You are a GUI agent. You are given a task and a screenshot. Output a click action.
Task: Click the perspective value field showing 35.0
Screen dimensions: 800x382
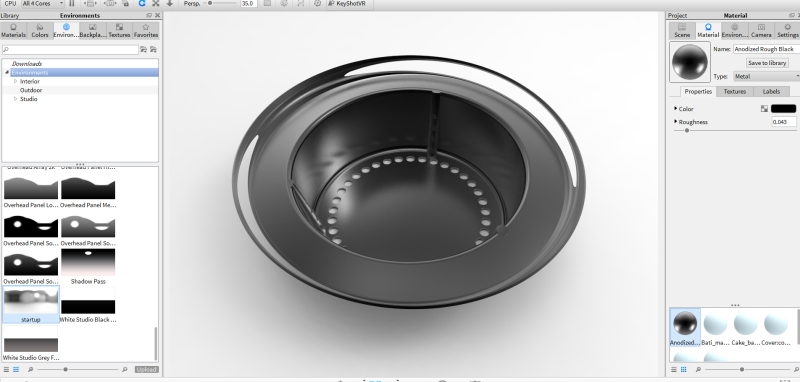(x=248, y=3)
